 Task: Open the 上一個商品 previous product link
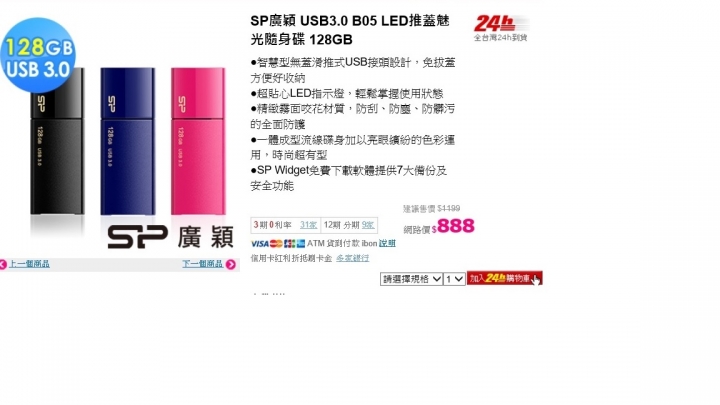pyautogui.click(x=29, y=264)
